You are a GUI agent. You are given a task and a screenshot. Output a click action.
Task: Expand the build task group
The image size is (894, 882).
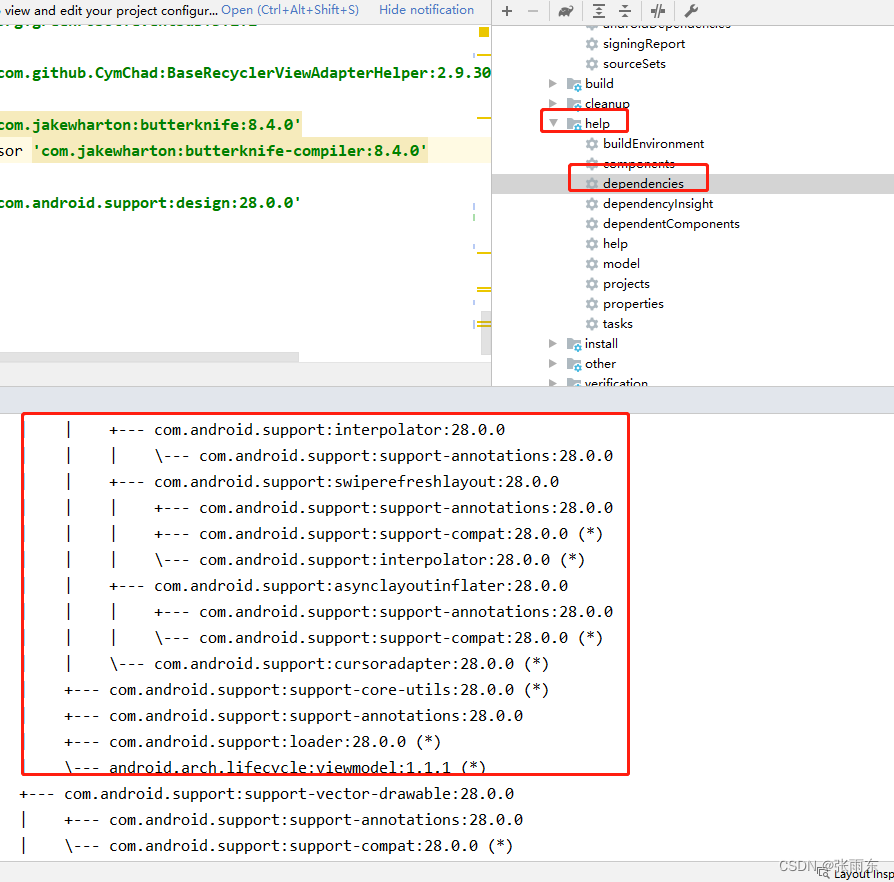coord(553,83)
